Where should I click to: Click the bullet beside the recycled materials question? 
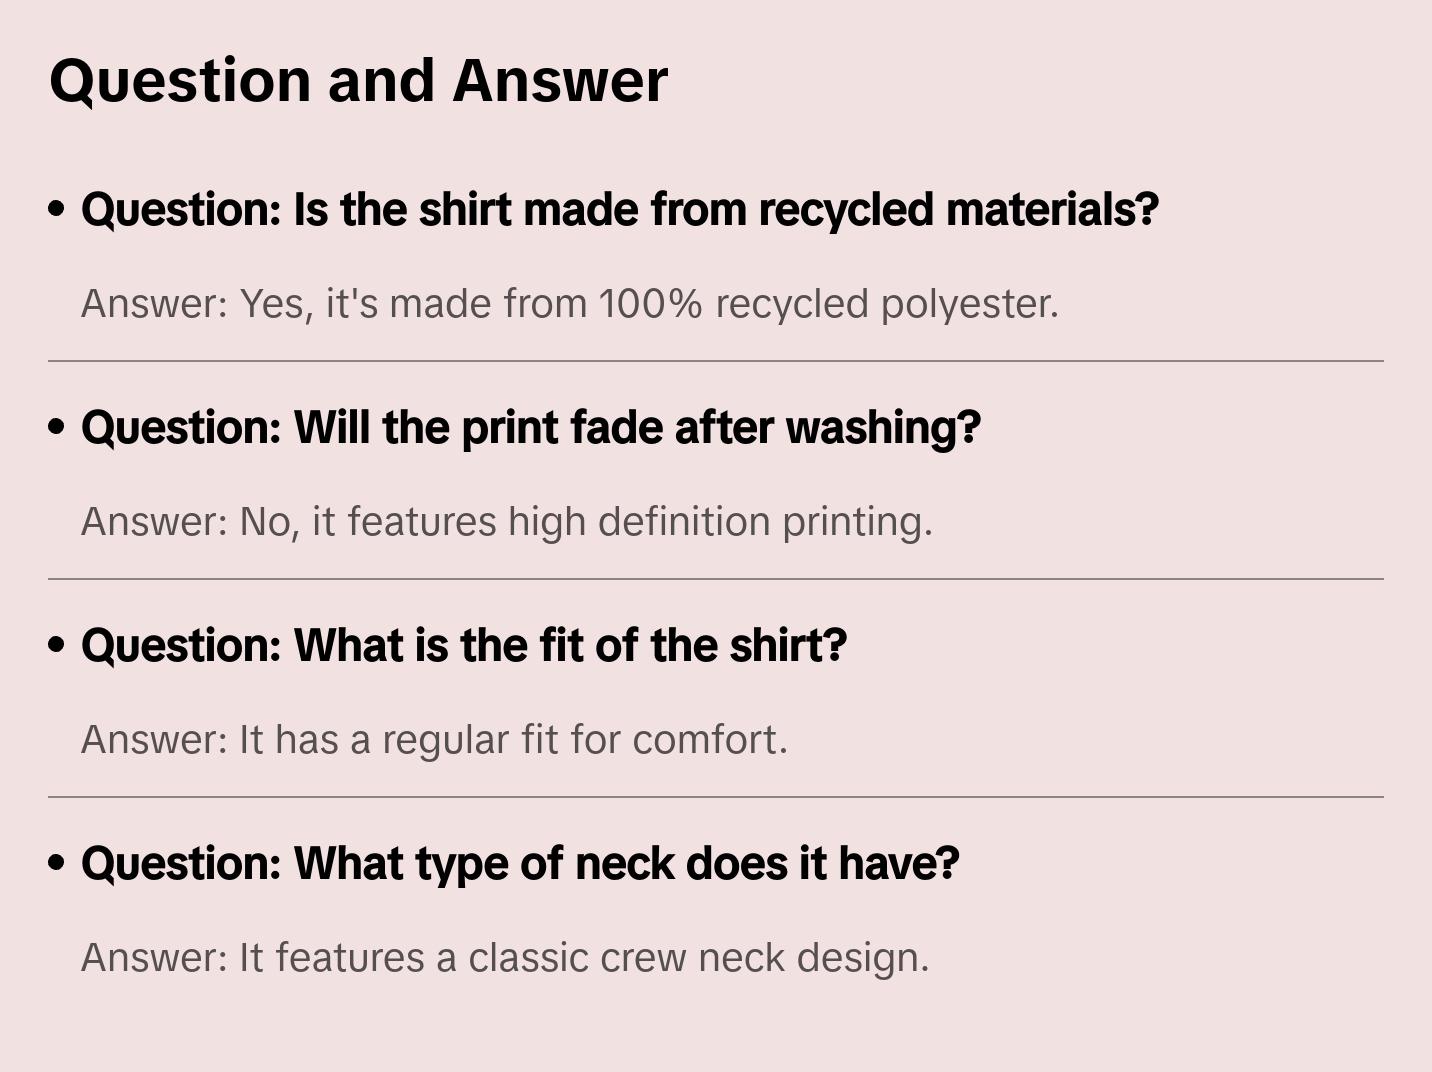[x=57, y=209]
